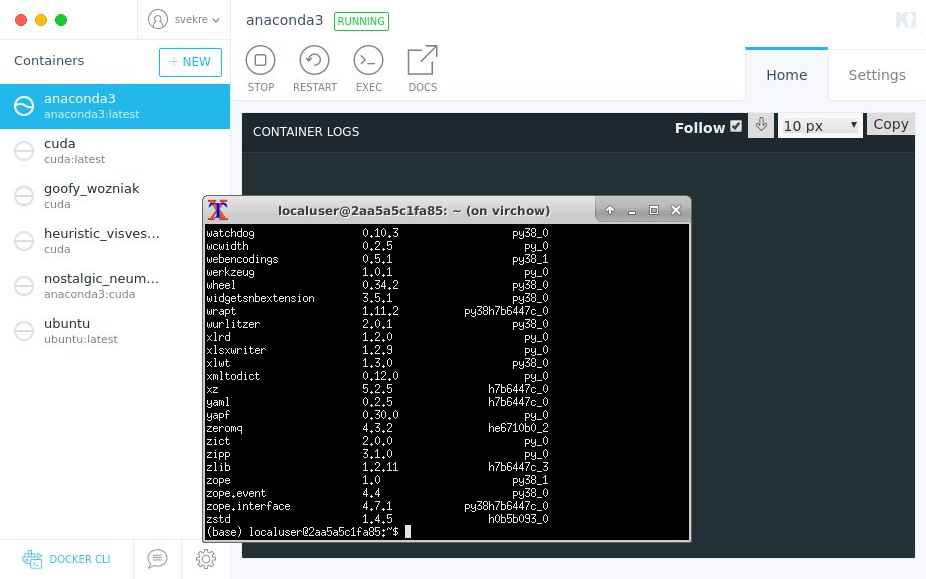Click the CONTAINER LOGS heading
The width and height of the screenshot is (926, 579).
pos(306,132)
